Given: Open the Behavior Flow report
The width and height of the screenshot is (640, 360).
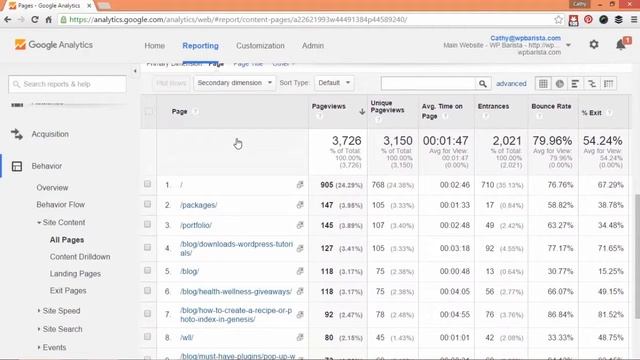Looking at the screenshot, I should click(x=60, y=204).
